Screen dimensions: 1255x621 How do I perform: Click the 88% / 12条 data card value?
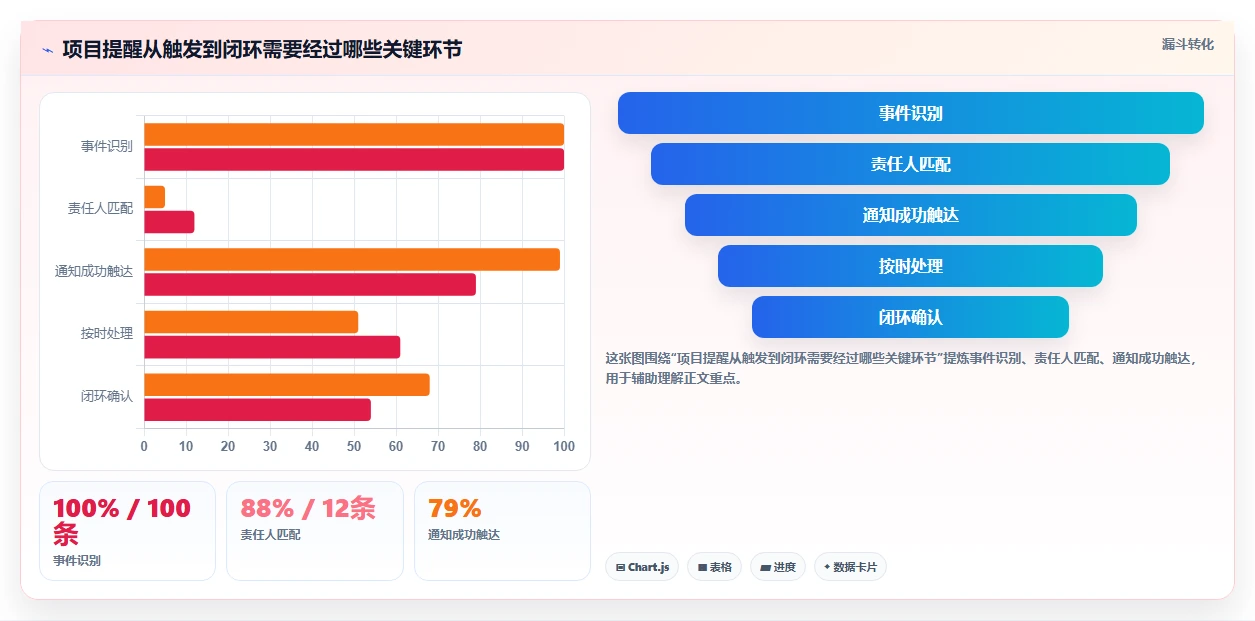coord(308,508)
